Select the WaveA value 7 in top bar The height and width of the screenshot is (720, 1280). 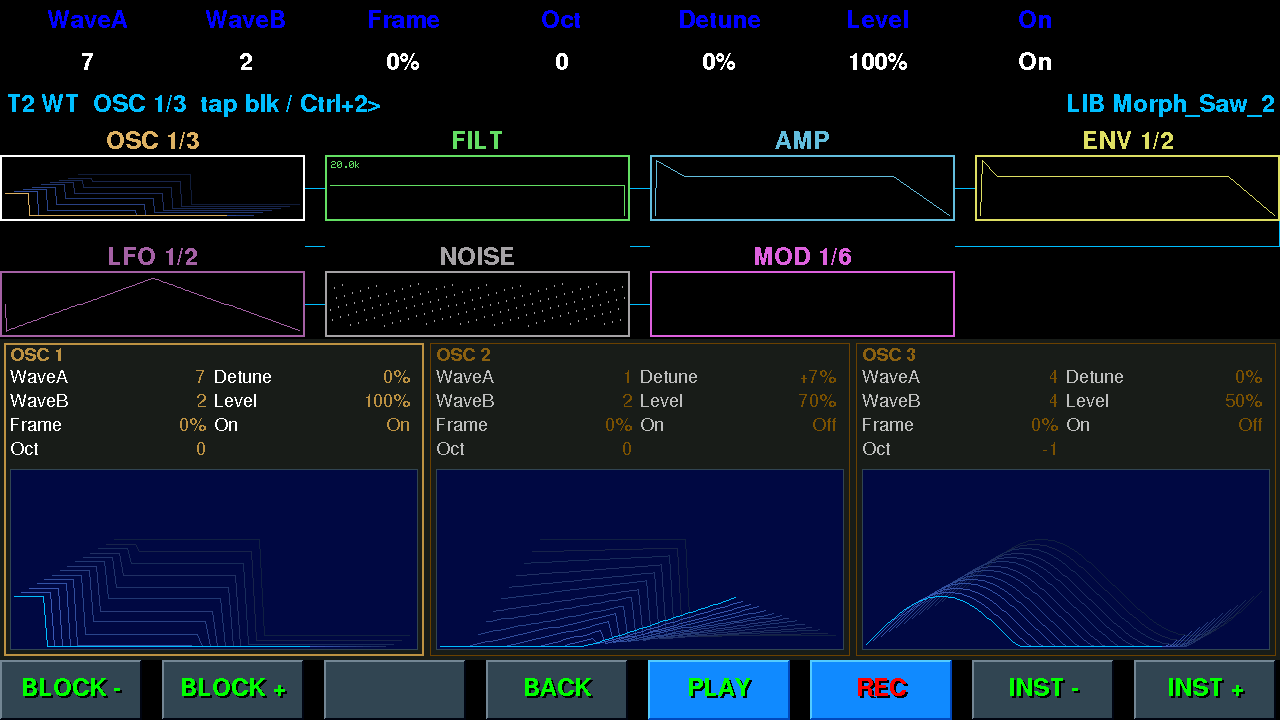[87, 62]
